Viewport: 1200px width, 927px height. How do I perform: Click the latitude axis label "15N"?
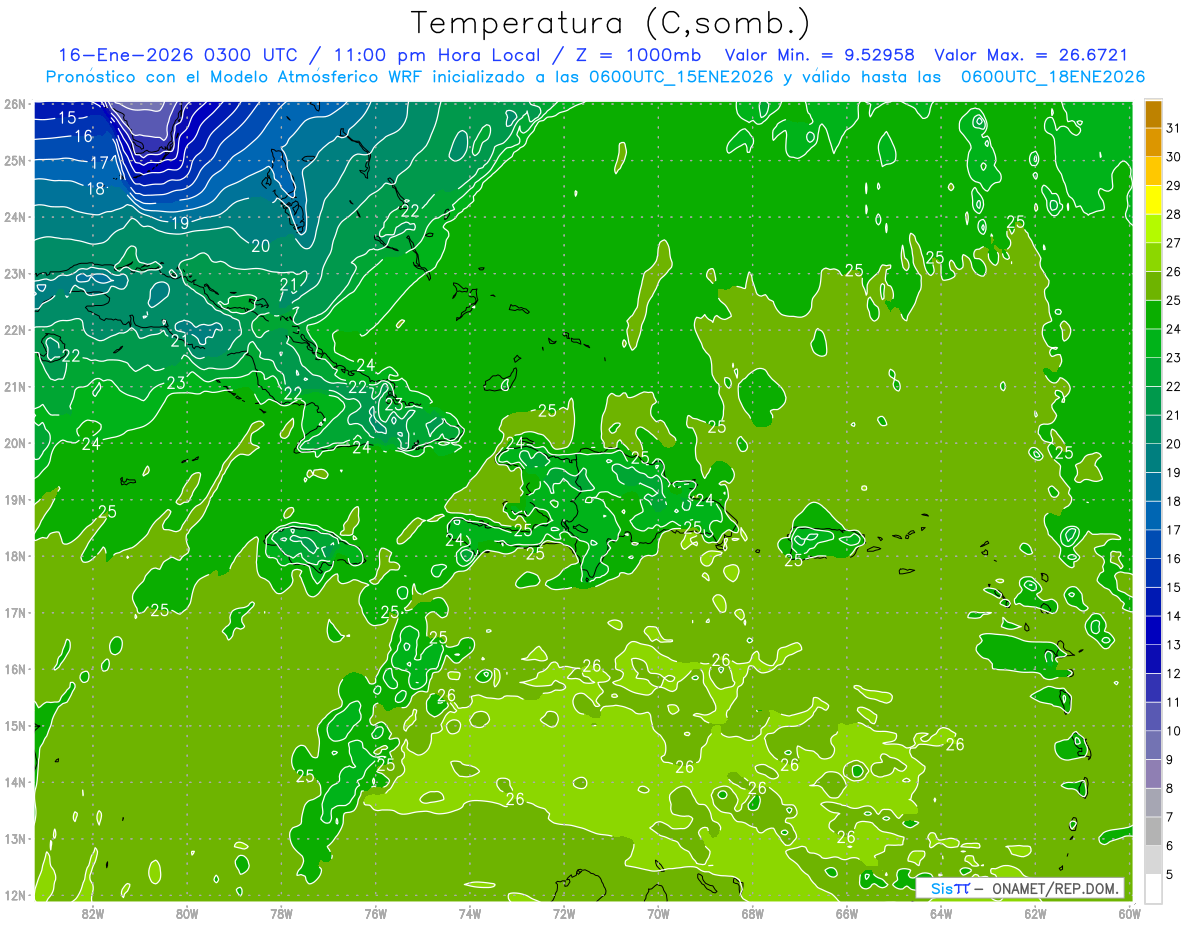14,725
